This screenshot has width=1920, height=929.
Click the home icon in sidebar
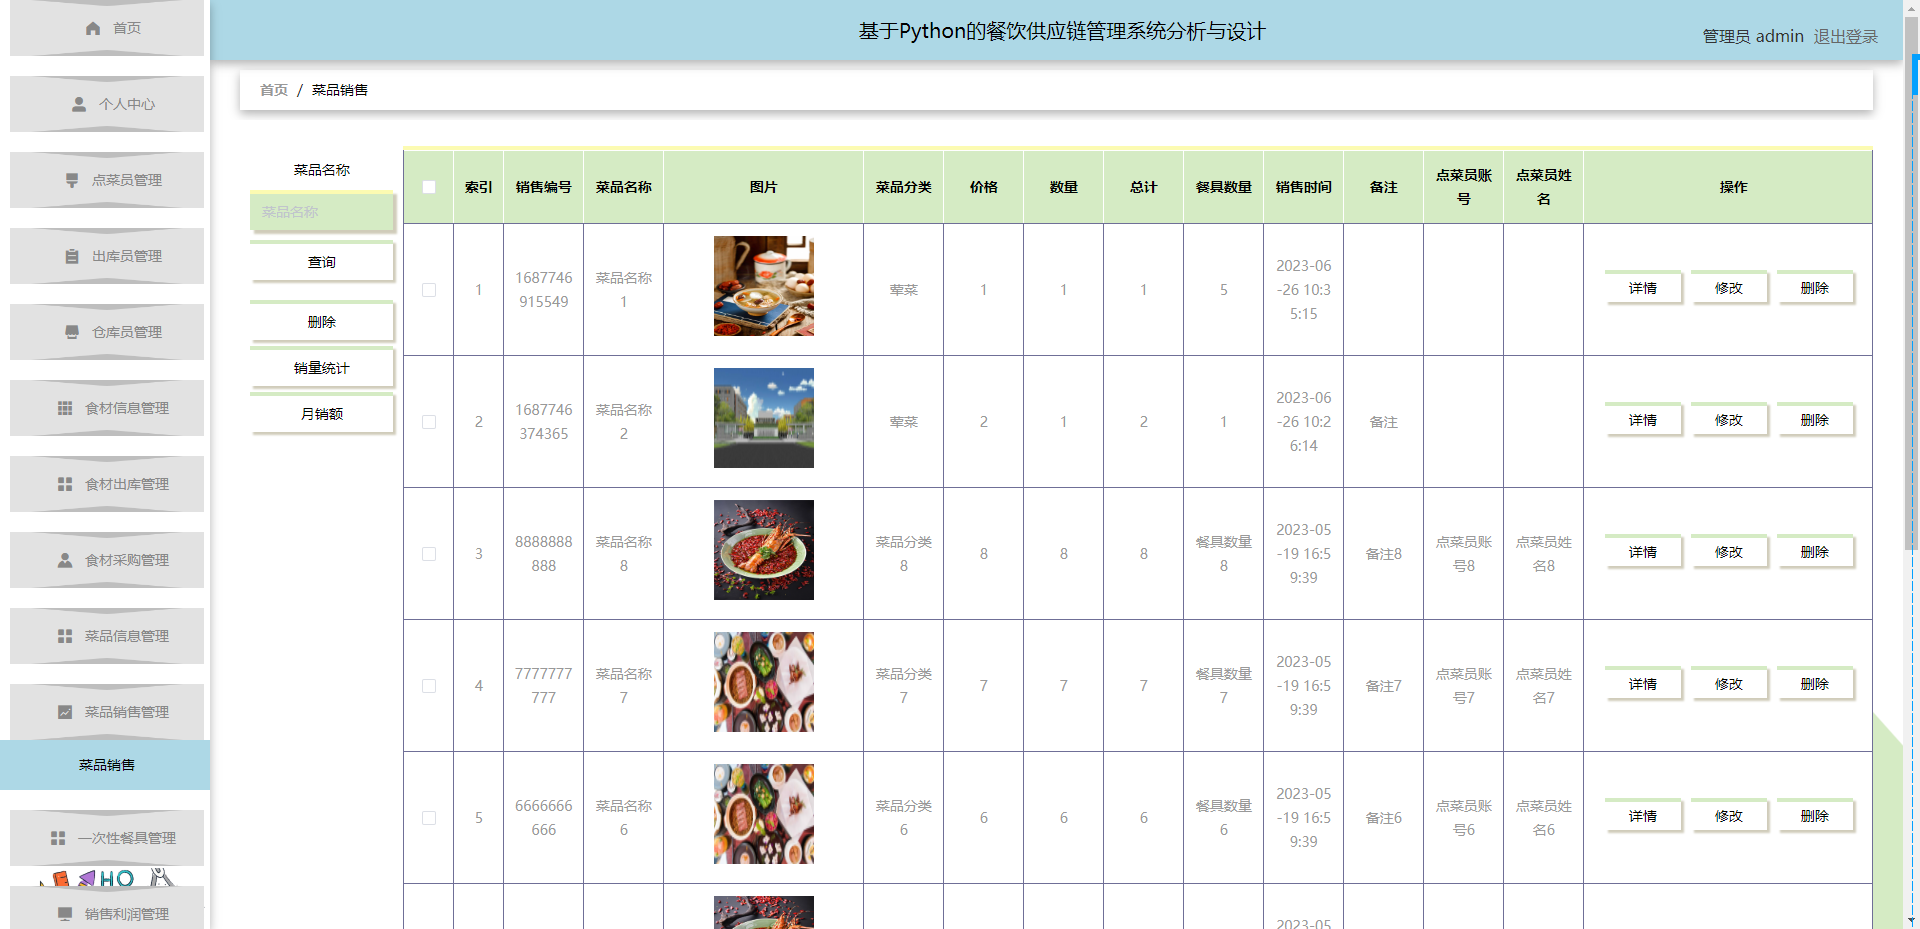click(93, 28)
